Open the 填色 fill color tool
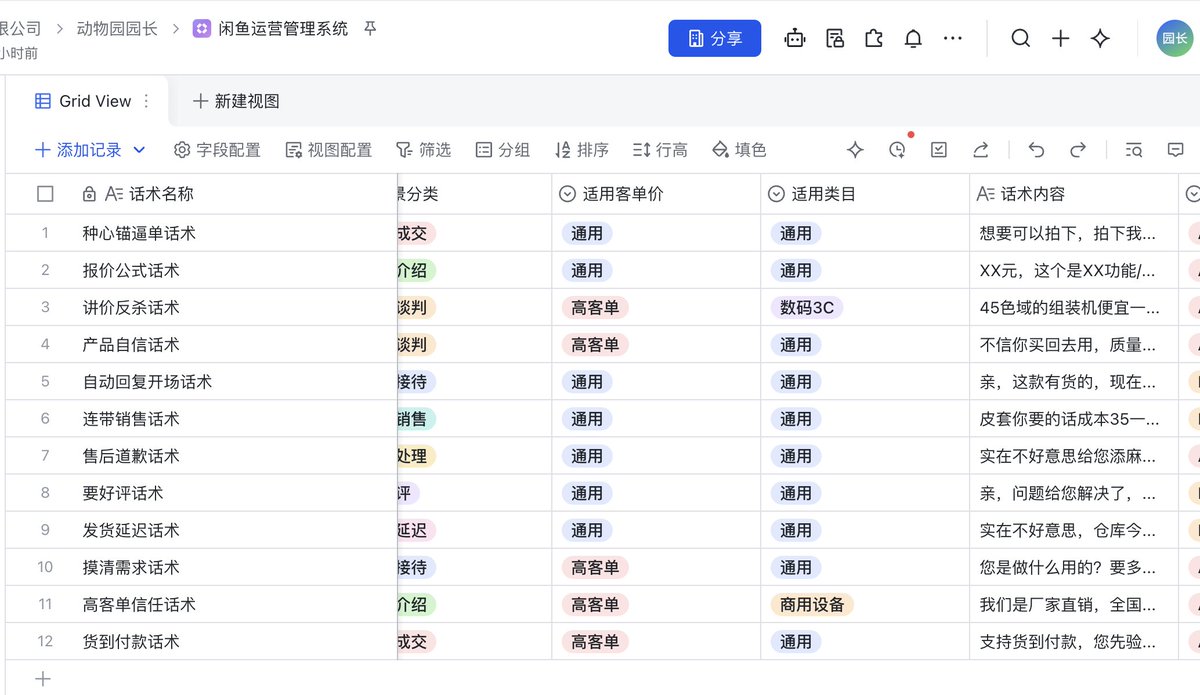Image resolution: width=1200 pixels, height=695 pixels. pyautogui.click(x=739, y=150)
